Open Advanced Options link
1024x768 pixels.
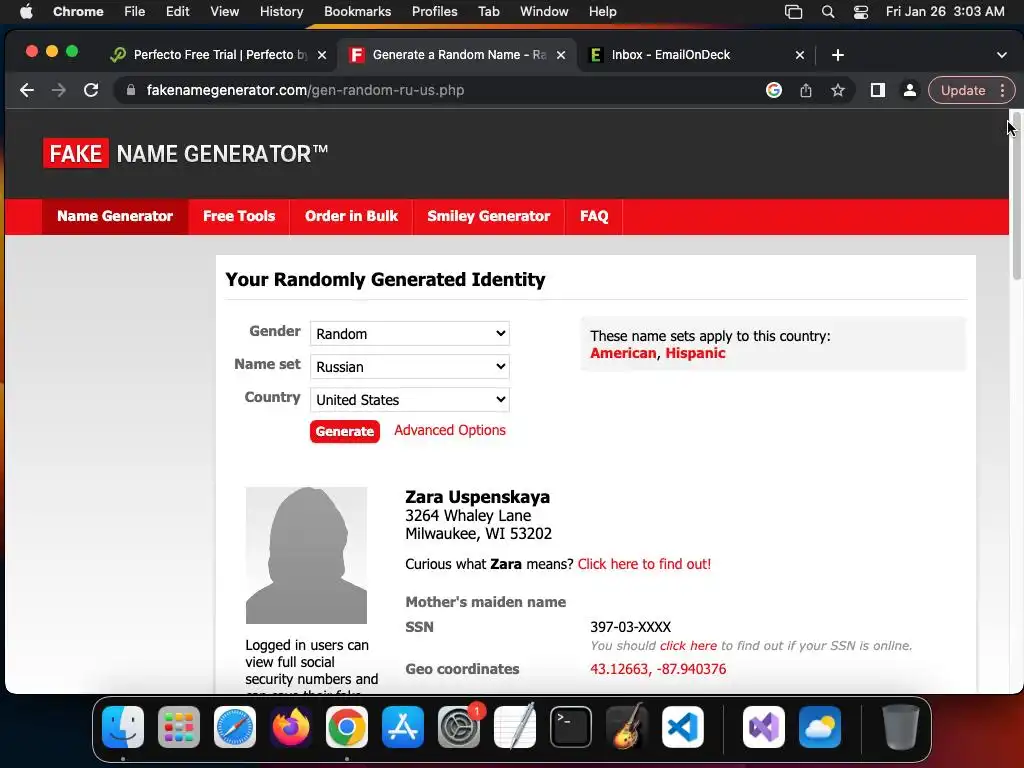coord(450,430)
